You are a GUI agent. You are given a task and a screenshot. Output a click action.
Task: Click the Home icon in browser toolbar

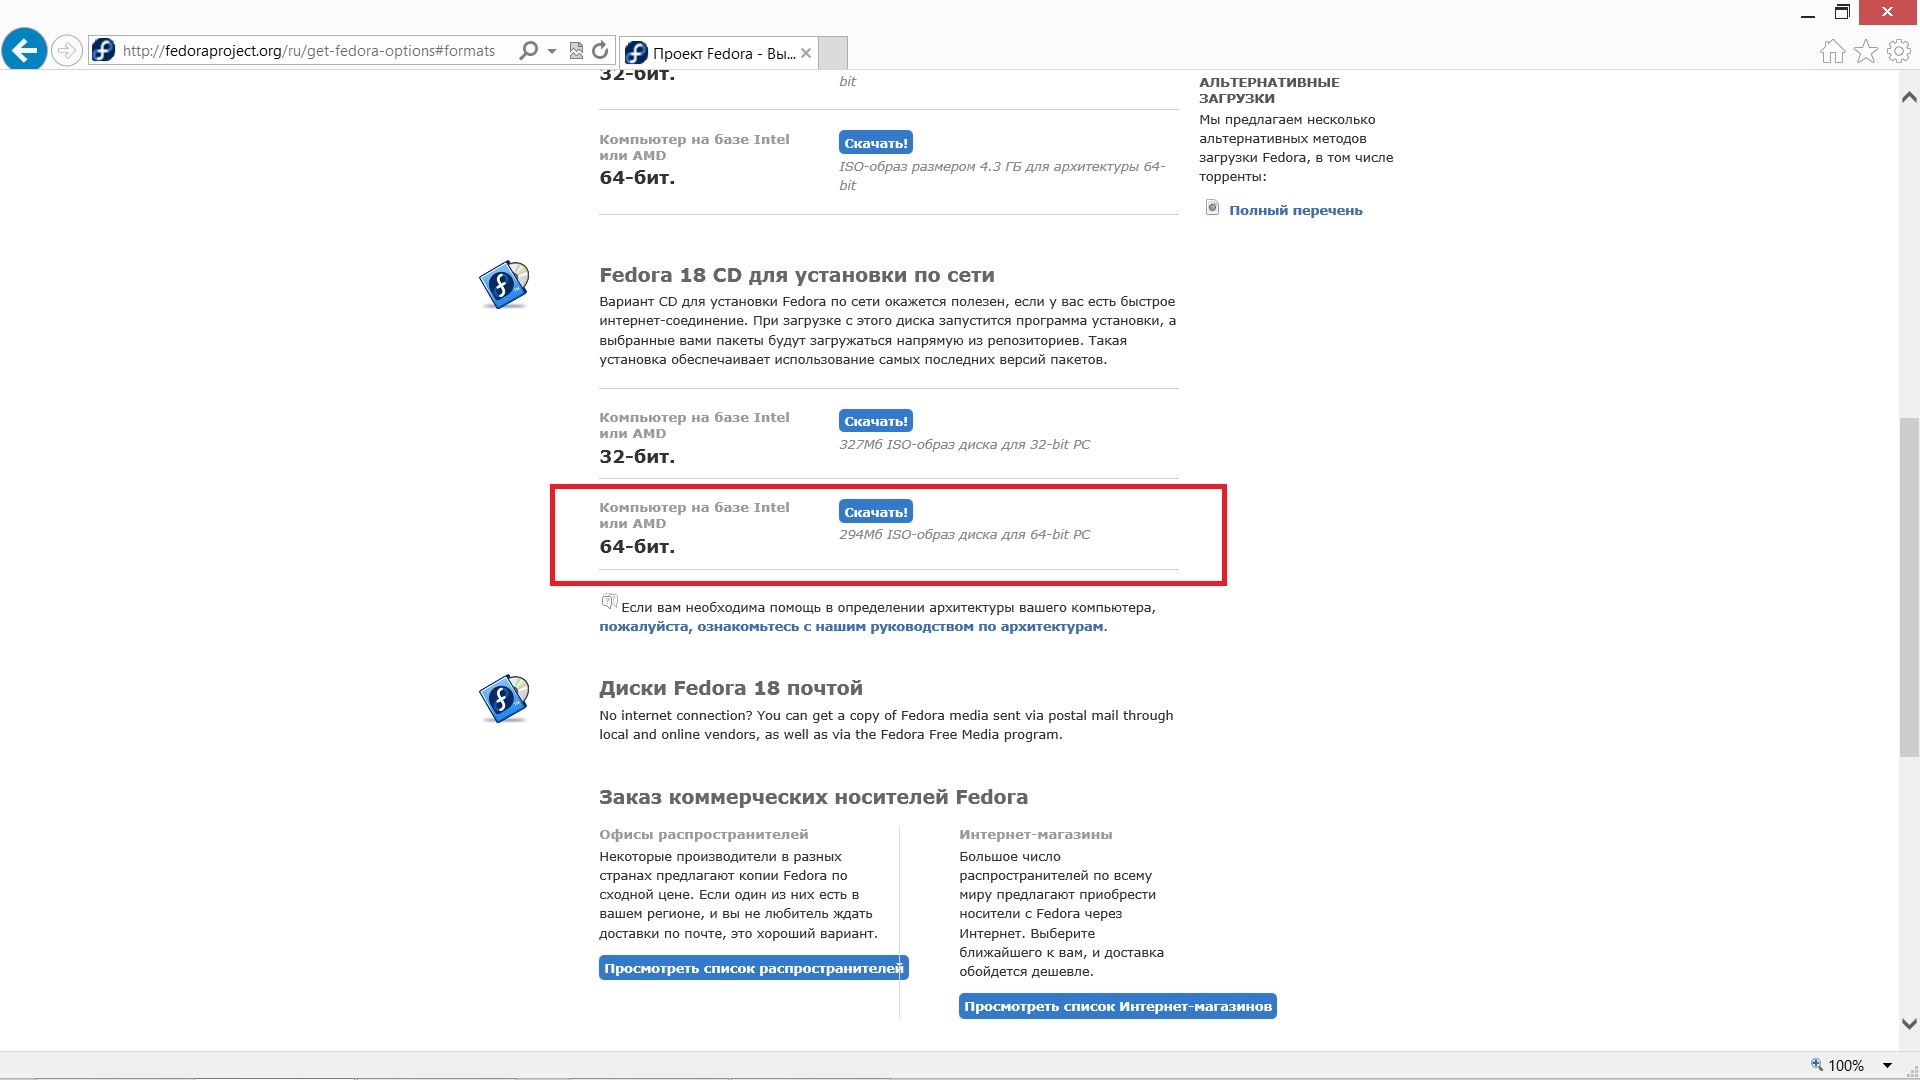click(1832, 51)
